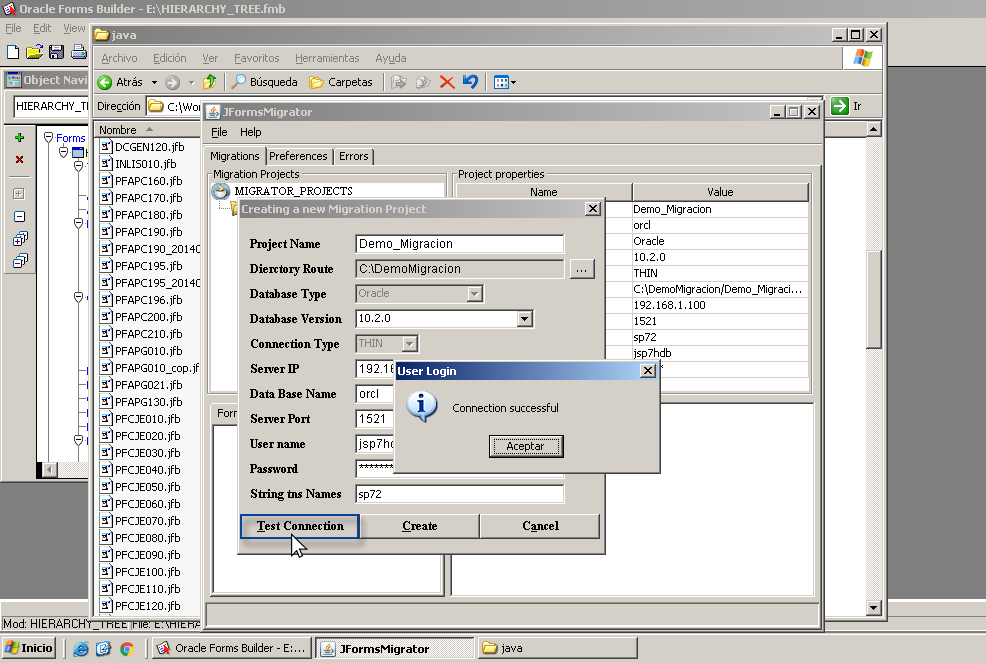
Task: Click the Directory Route field
Action: pyautogui.click(x=460, y=269)
